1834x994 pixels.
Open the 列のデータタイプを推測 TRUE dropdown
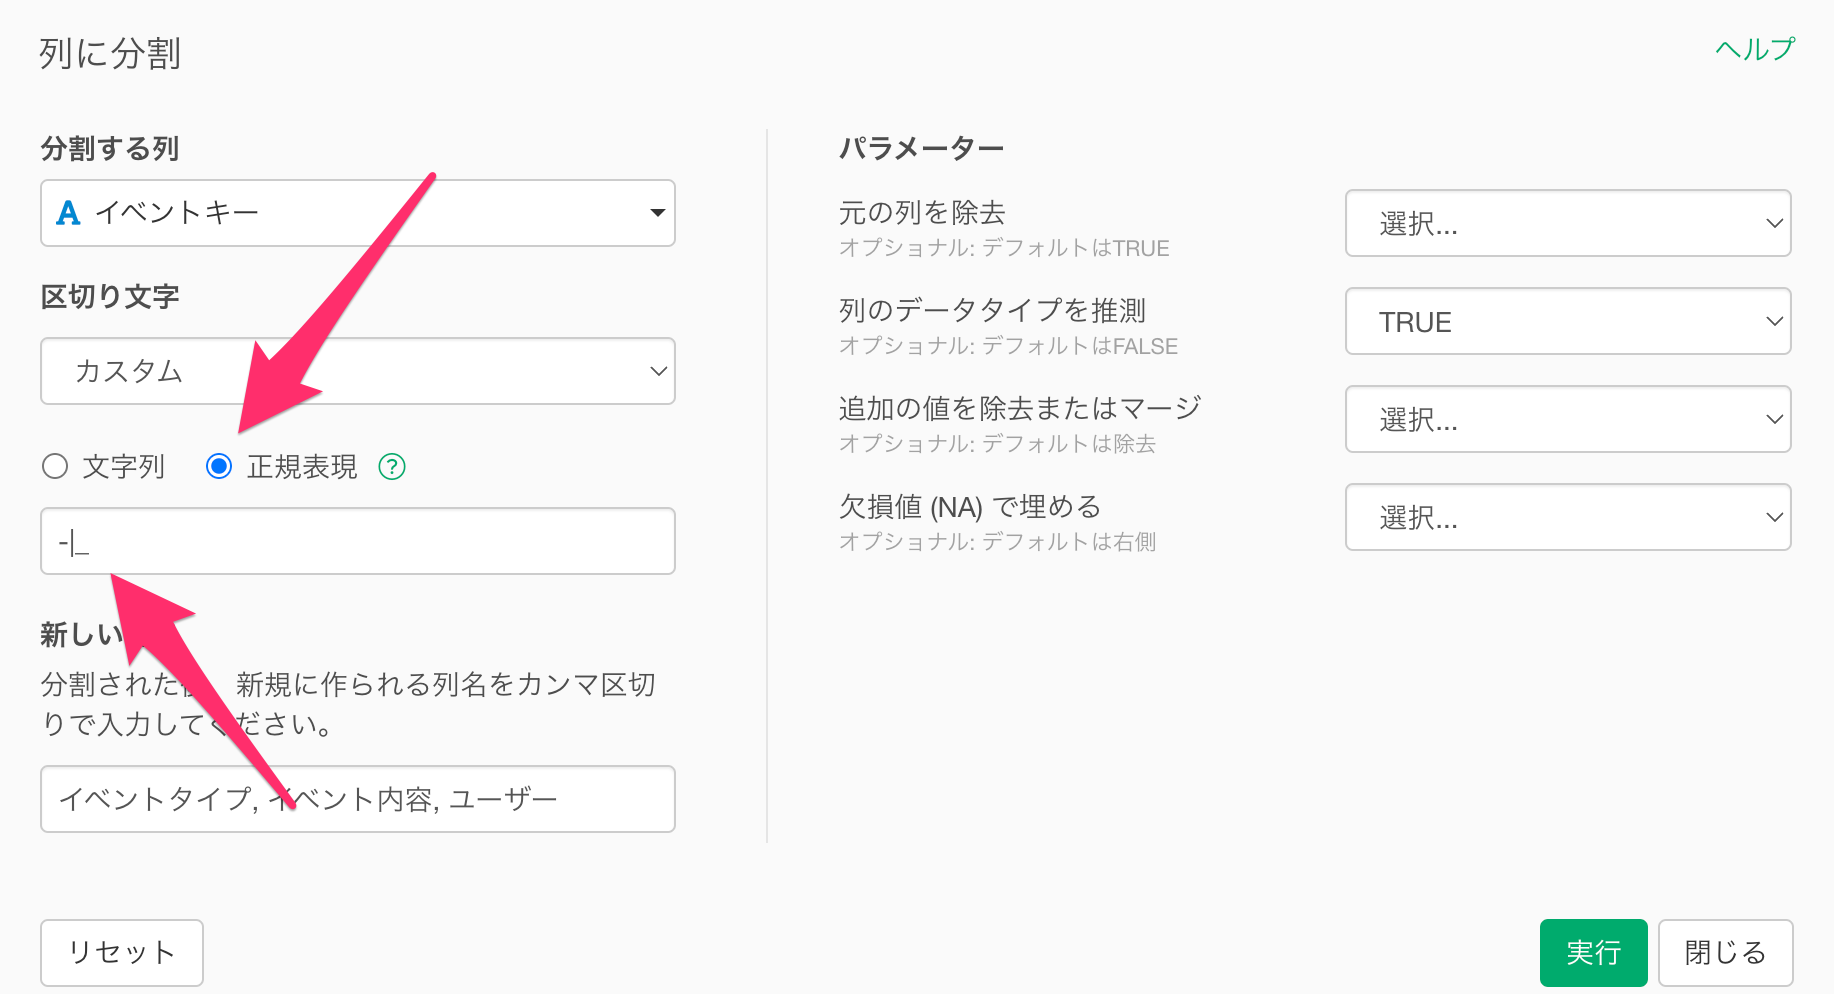tap(1566, 321)
